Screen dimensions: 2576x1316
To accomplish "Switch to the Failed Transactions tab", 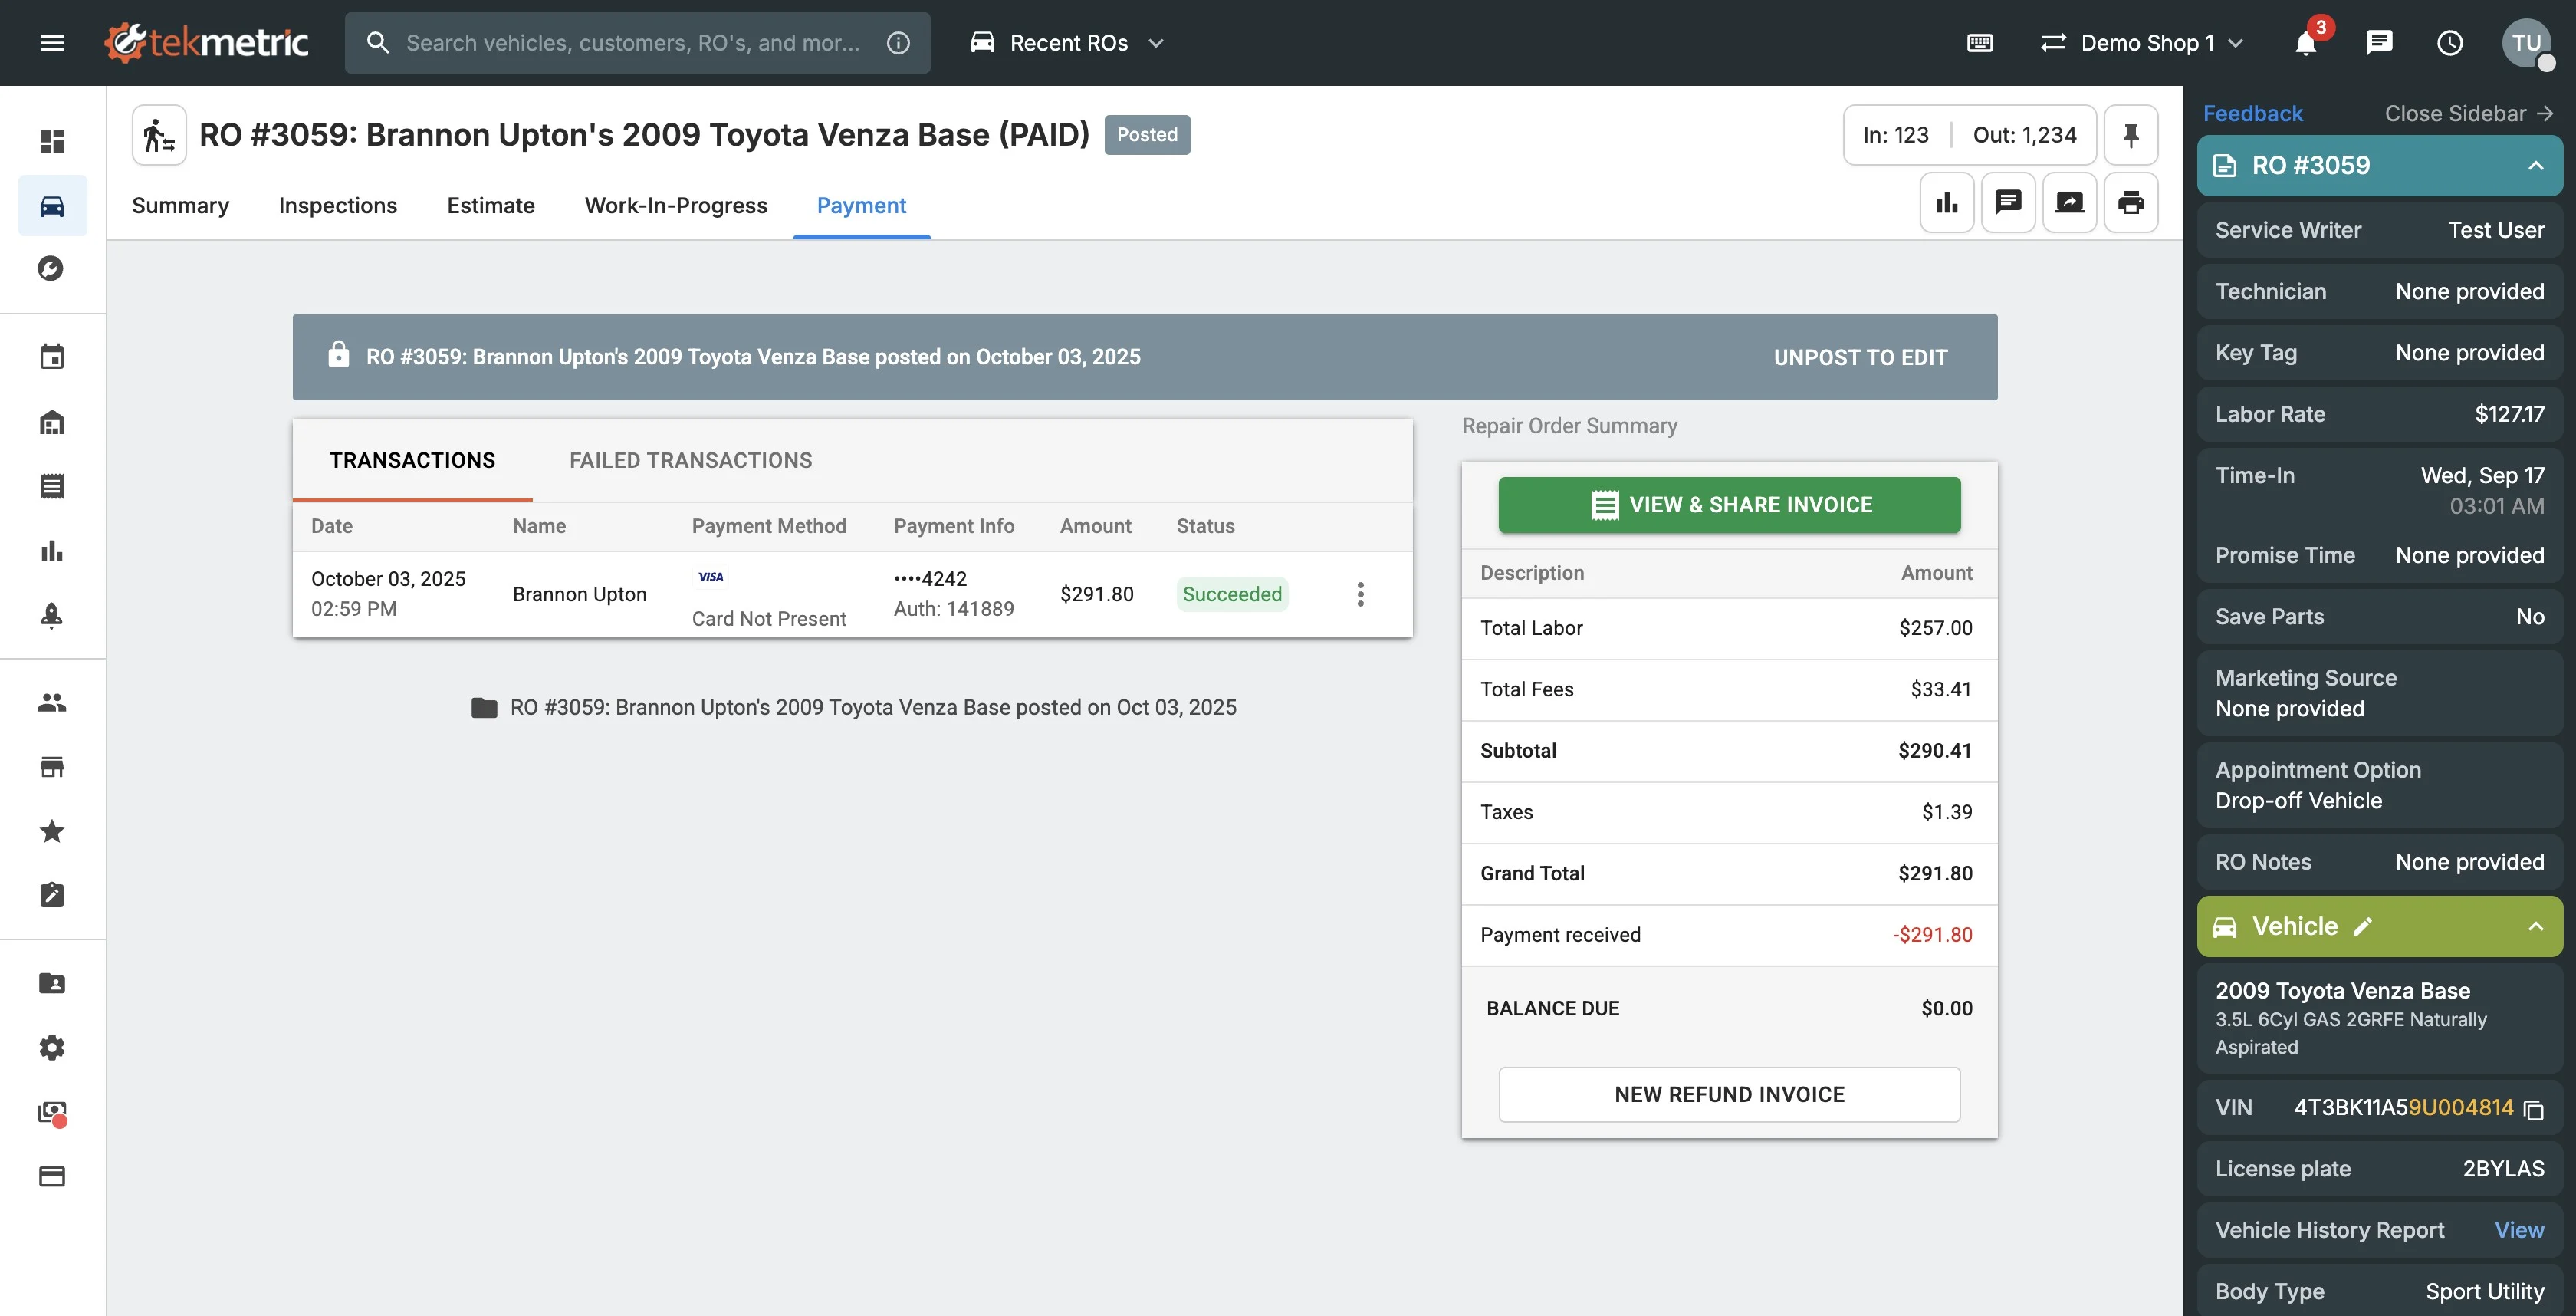I will (690, 460).
